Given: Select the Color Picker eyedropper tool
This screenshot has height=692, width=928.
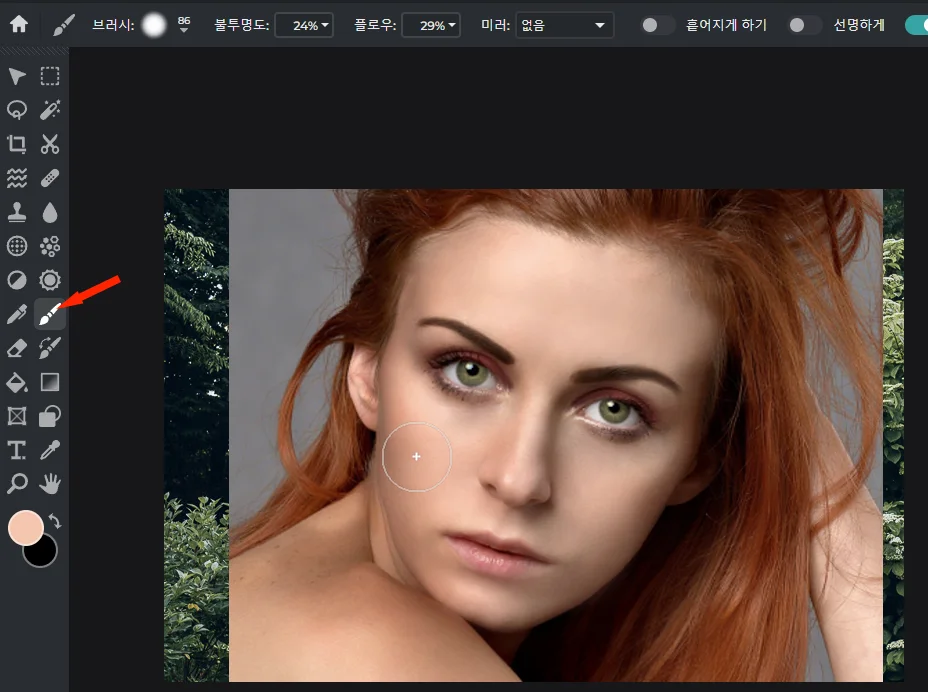Looking at the screenshot, I should pyautogui.click(x=50, y=450).
